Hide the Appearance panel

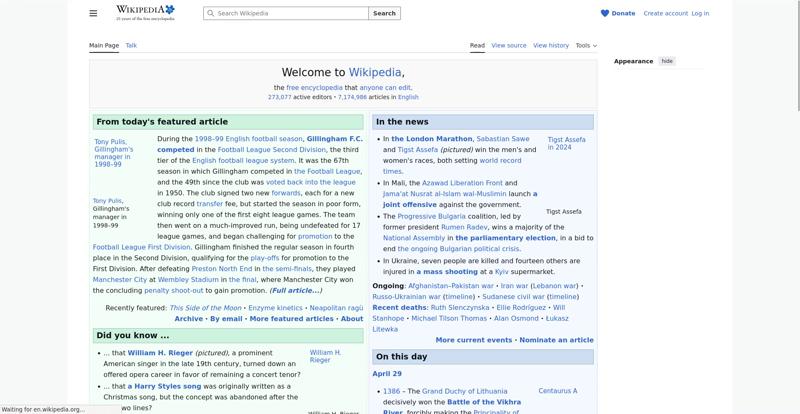coord(667,61)
